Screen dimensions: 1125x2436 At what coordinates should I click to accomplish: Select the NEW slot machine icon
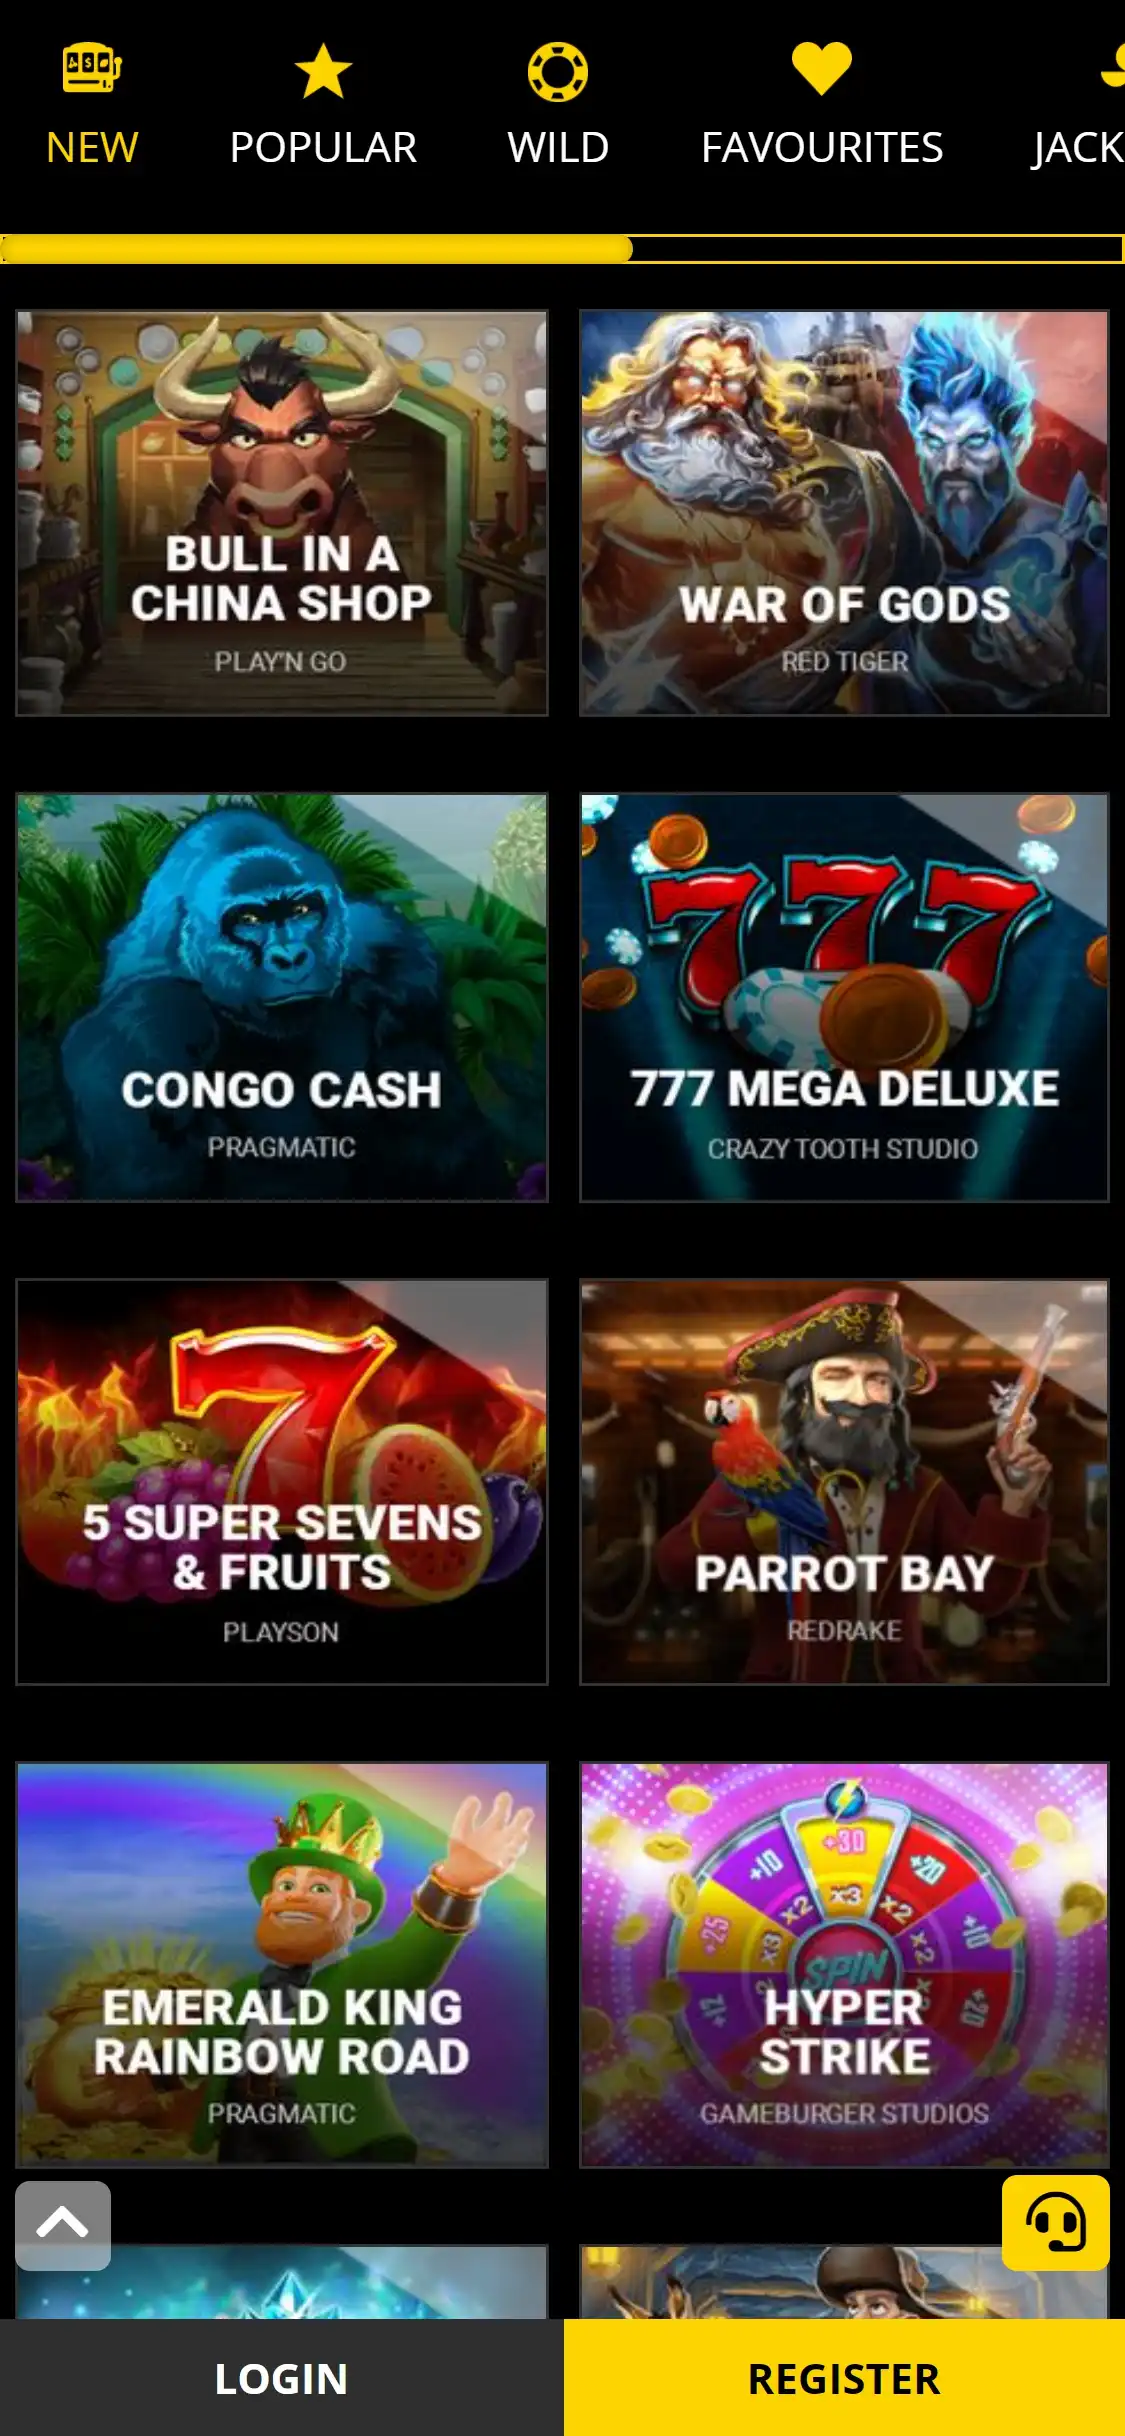coord(92,69)
